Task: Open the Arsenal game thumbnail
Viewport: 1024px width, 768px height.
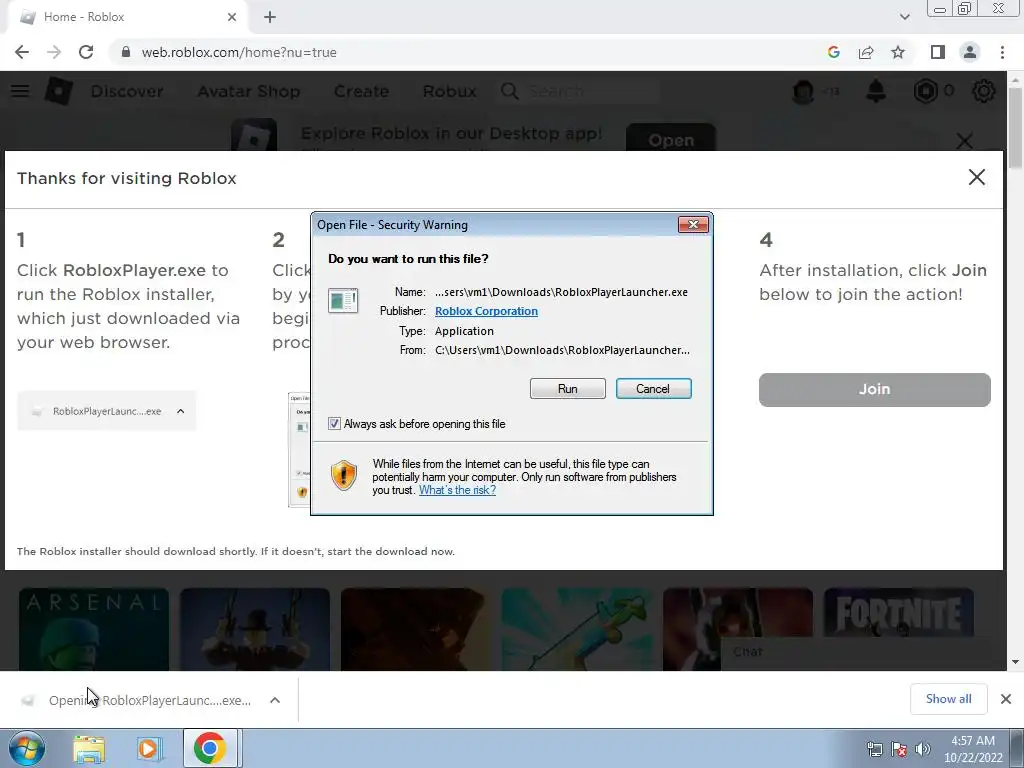Action: (x=94, y=629)
